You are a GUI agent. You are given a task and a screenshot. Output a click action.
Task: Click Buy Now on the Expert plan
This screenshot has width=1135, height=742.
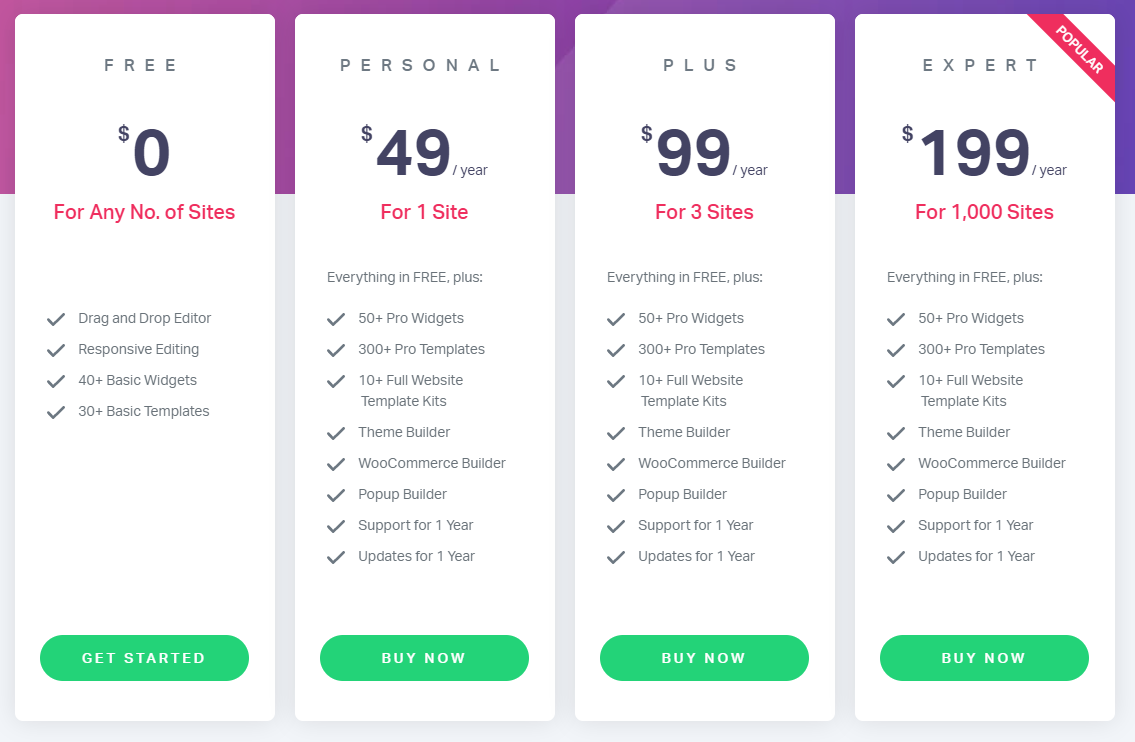tap(984, 658)
